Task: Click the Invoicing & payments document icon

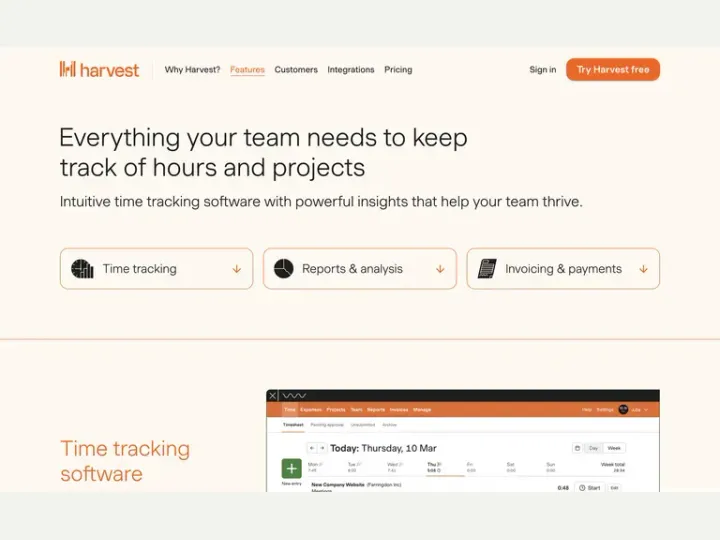Action: [487, 269]
